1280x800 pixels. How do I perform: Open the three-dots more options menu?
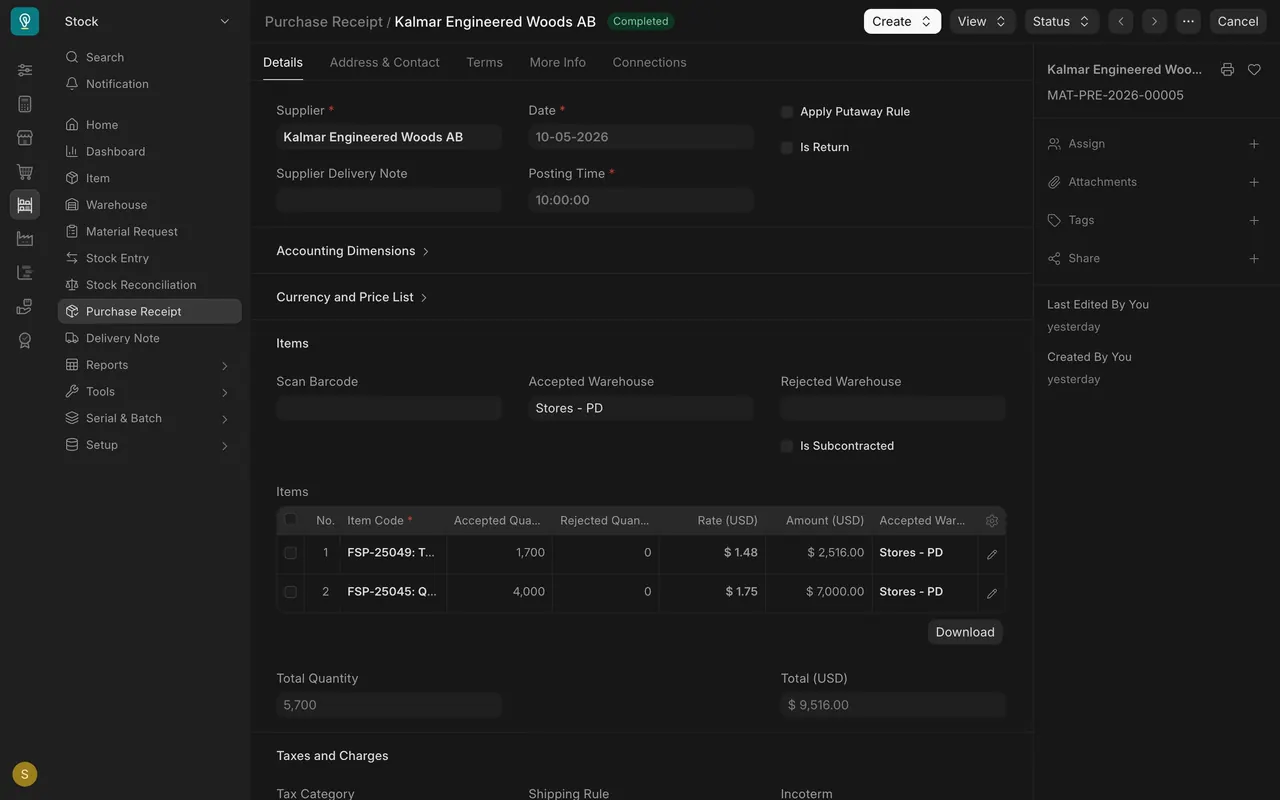point(1188,21)
